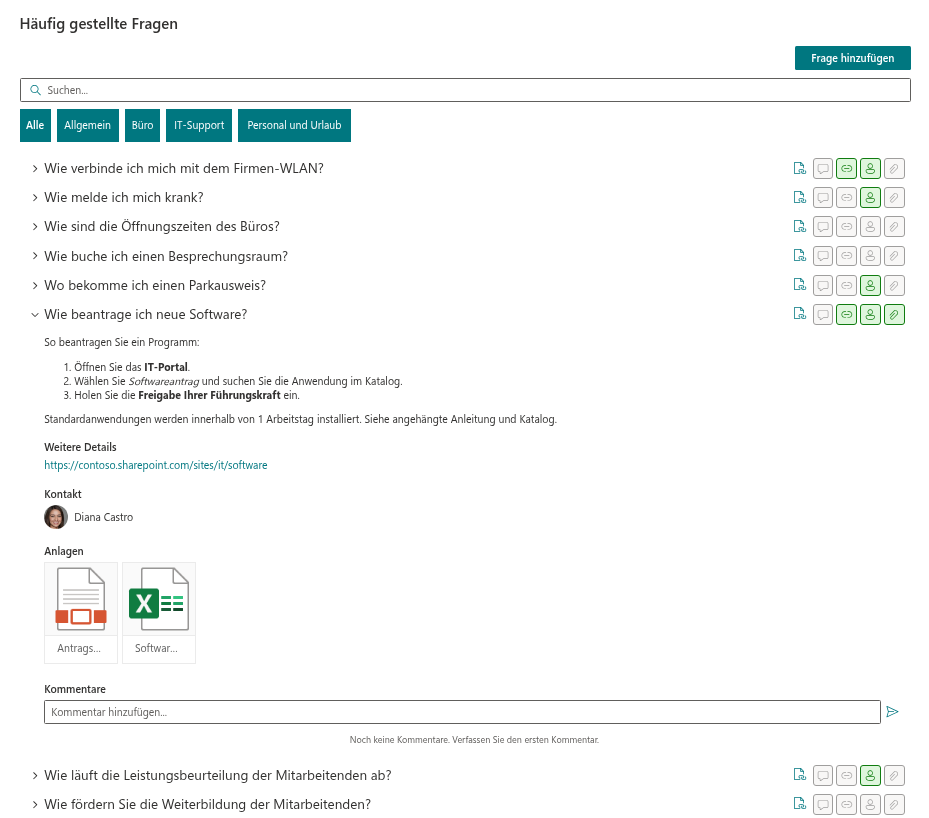Click the comment icon for the Firmen-WLAN question

(x=823, y=169)
